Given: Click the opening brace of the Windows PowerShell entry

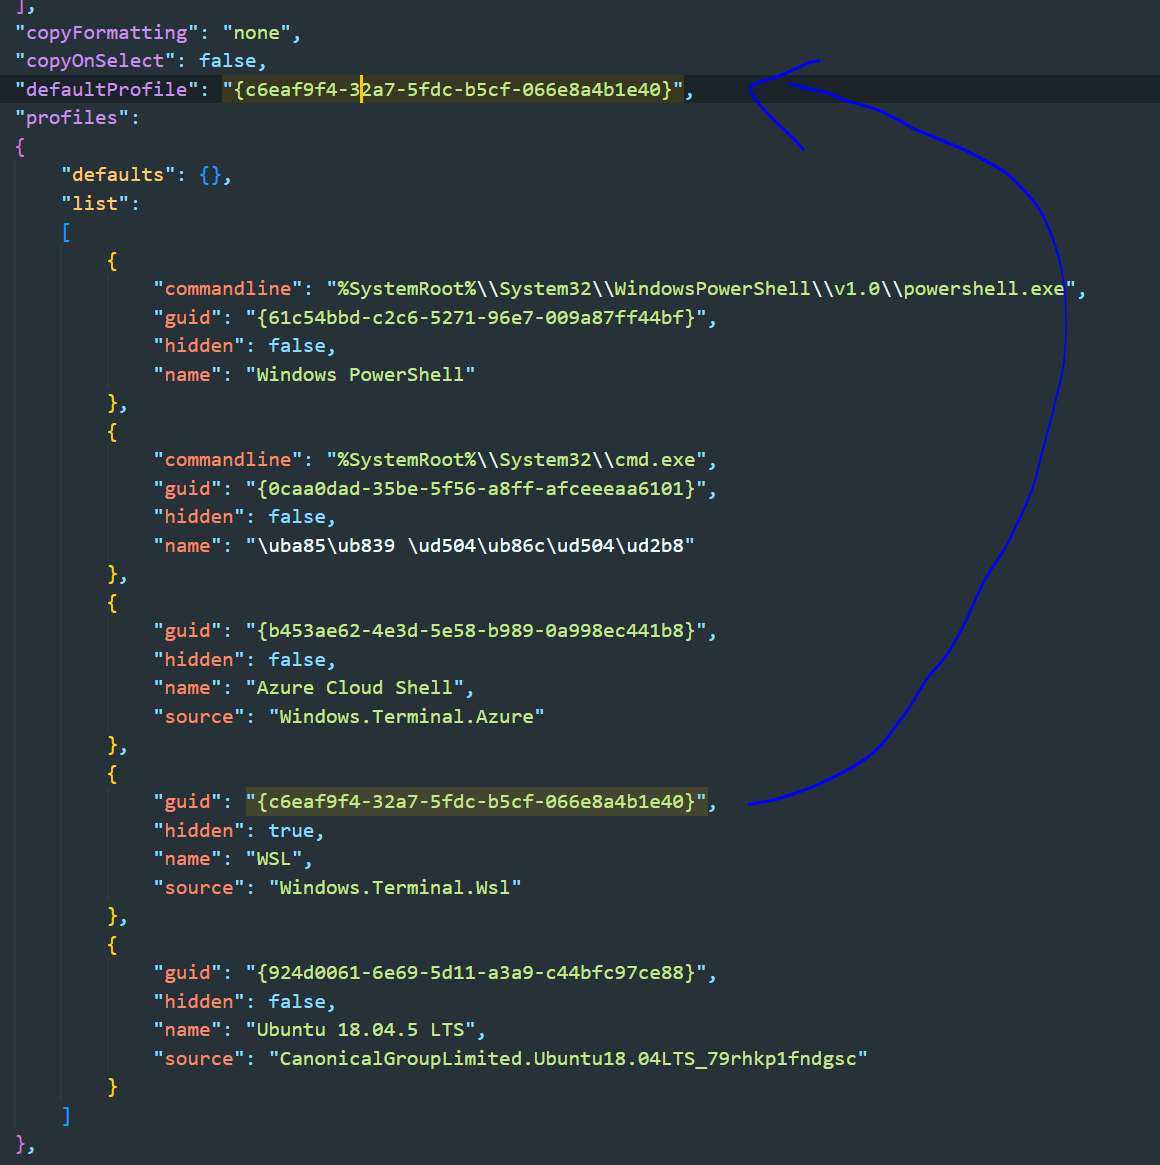Looking at the screenshot, I should click(112, 261).
